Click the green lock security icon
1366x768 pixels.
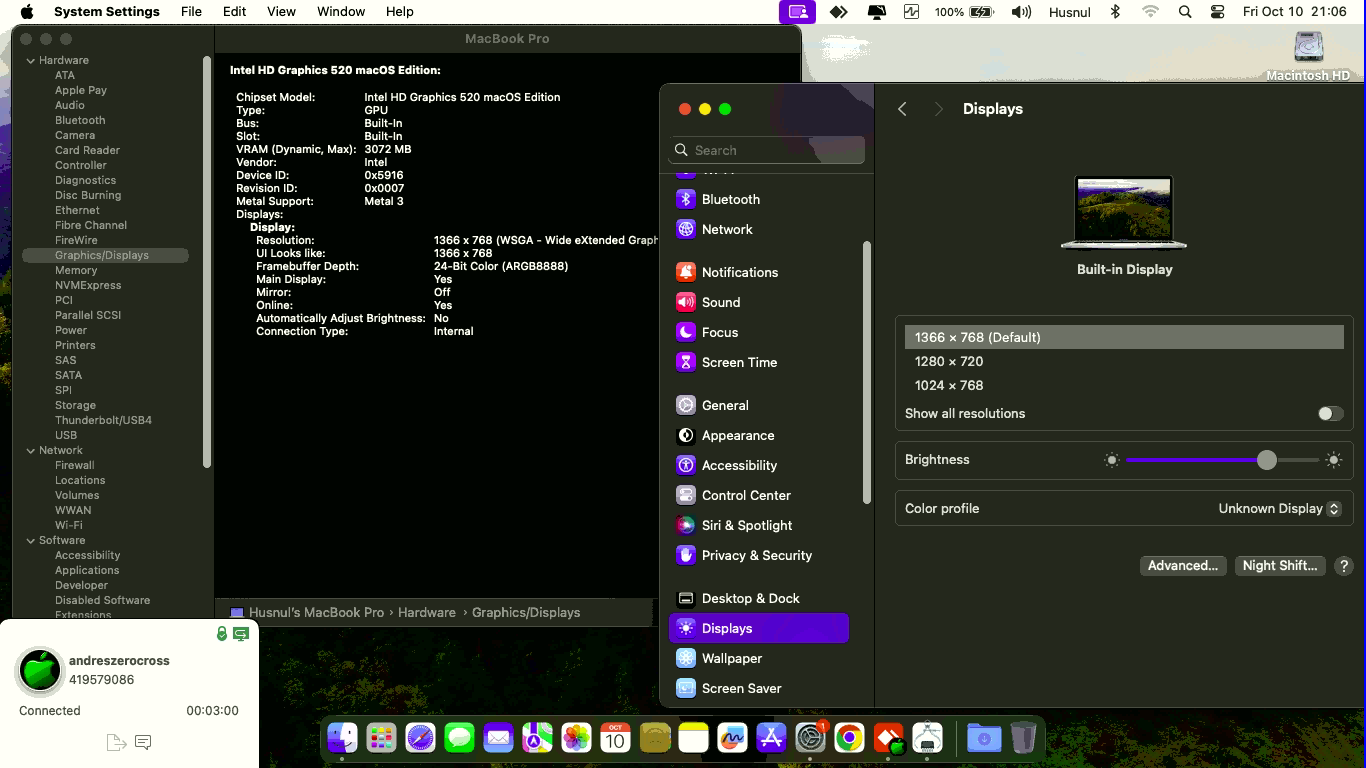click(x=222, y=634)
